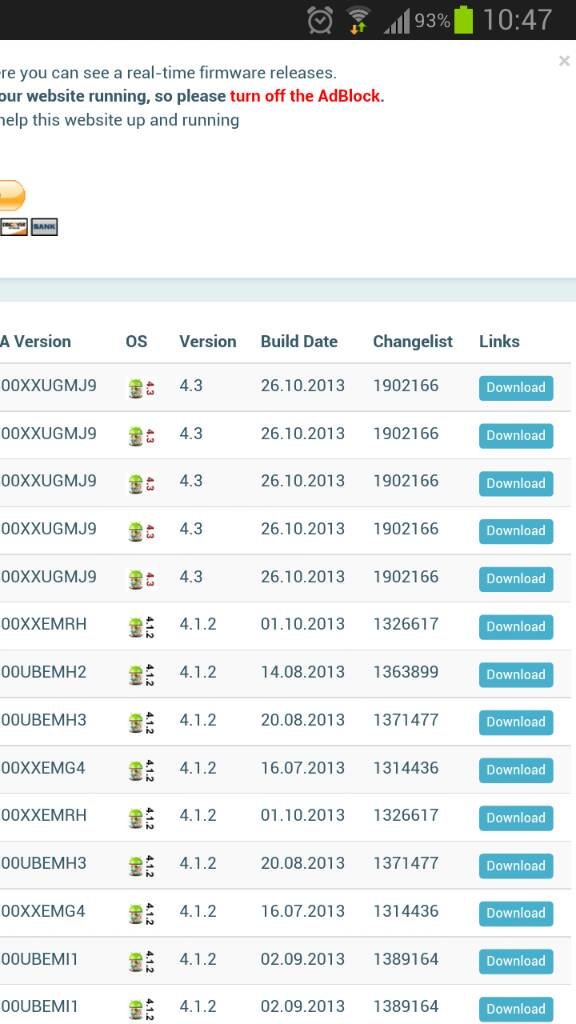Sort by the 'A Version' column header

[35, 341]
